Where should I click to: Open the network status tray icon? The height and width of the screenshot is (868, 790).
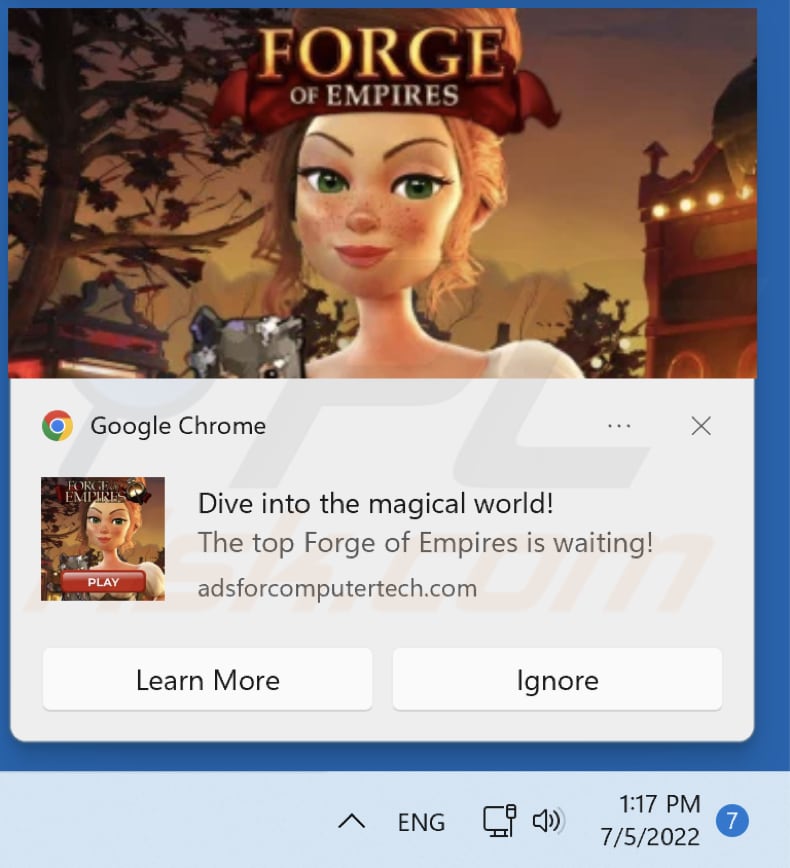click(x=499, y=820)
